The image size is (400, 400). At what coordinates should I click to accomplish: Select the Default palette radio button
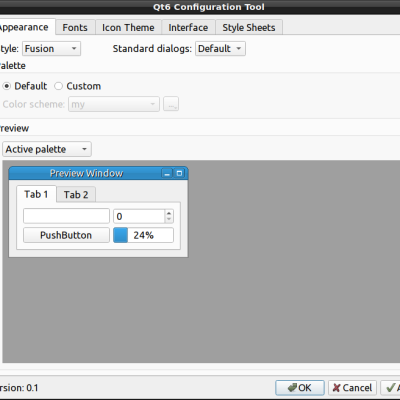coord(25,86)
